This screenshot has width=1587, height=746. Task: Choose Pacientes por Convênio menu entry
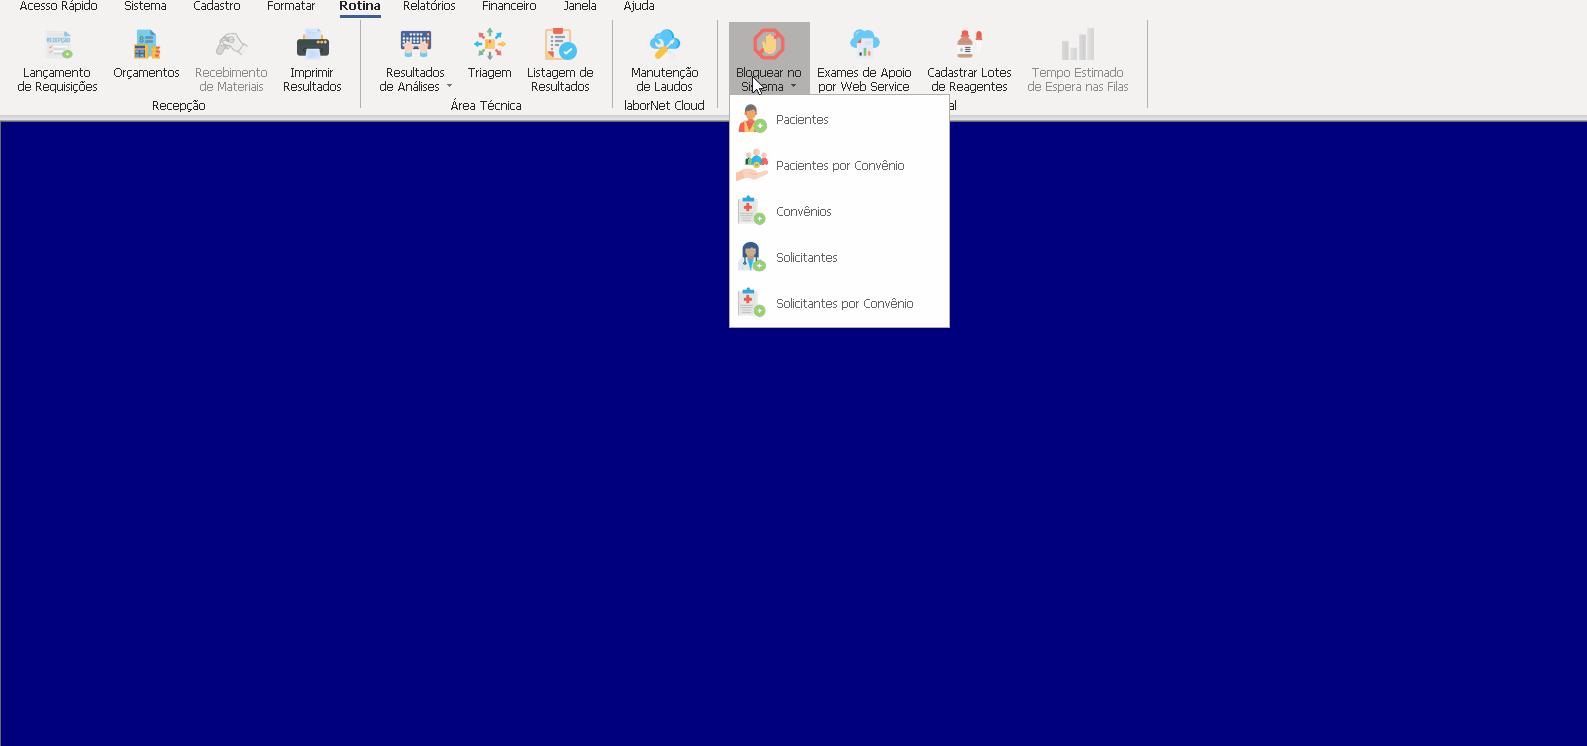click(839, 166)
